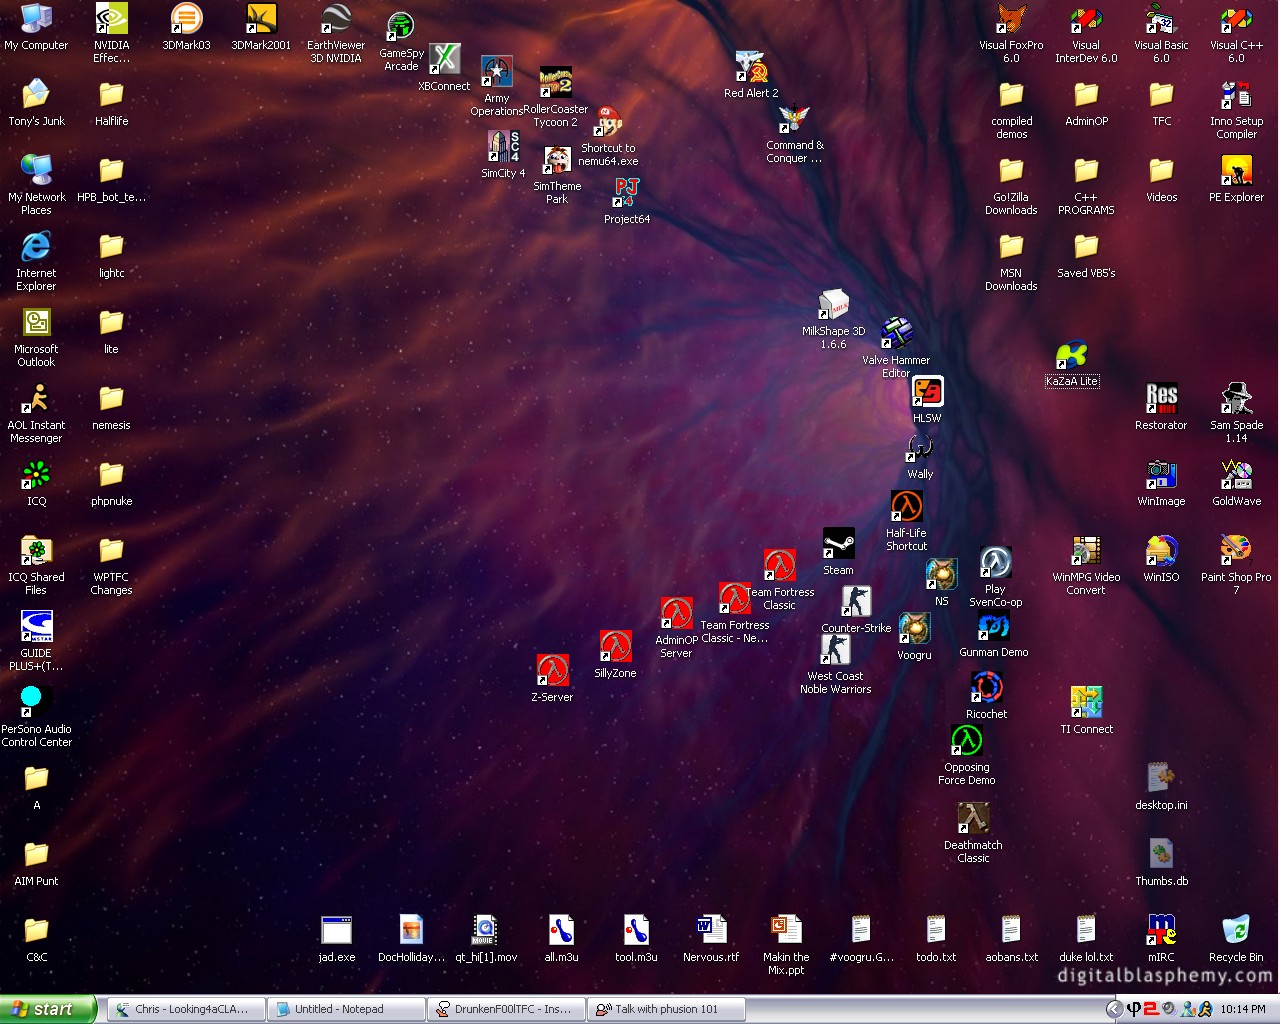Open Internet Explorer icon
Screen dimensions: 1280x1024
(x=36, y=261)
